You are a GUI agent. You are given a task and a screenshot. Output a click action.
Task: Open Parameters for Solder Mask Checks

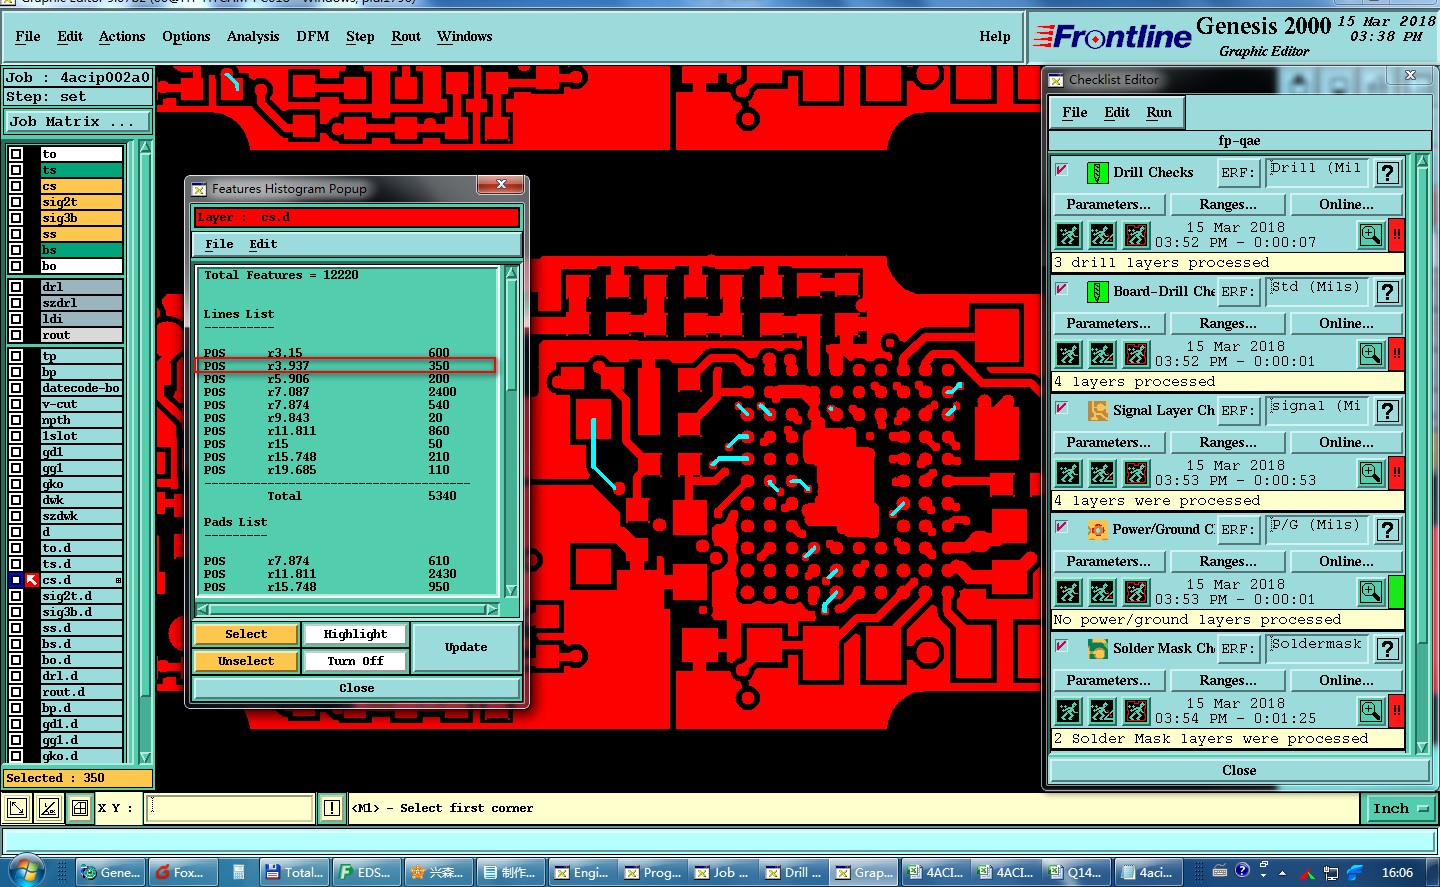tap(1108, 681)
